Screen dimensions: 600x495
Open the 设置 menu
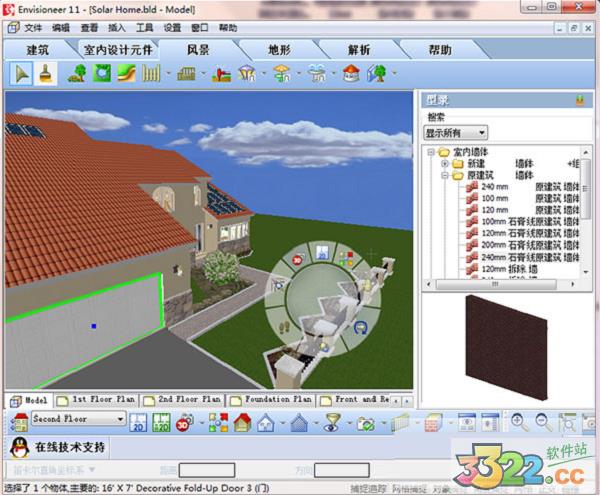tap(172, 28)
